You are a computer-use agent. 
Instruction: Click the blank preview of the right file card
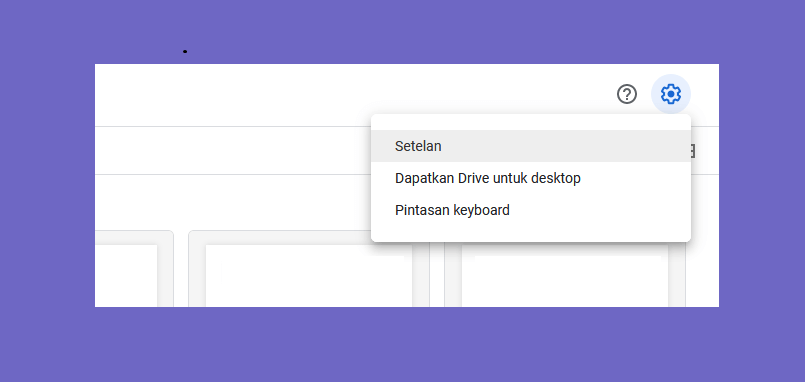point(565,276)
